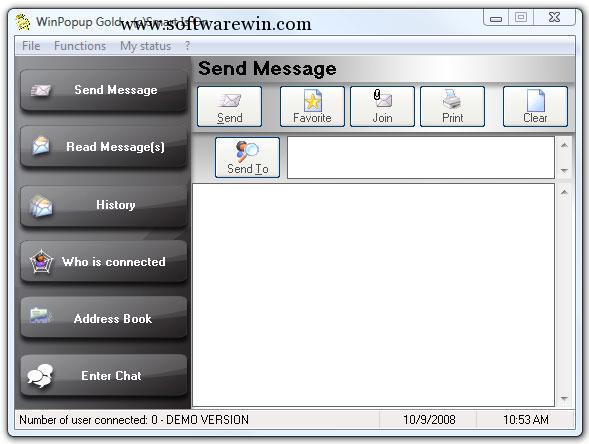Click the Send envelope toolbar button
This screenshot has width=589, height=444.
click(230, 107)
